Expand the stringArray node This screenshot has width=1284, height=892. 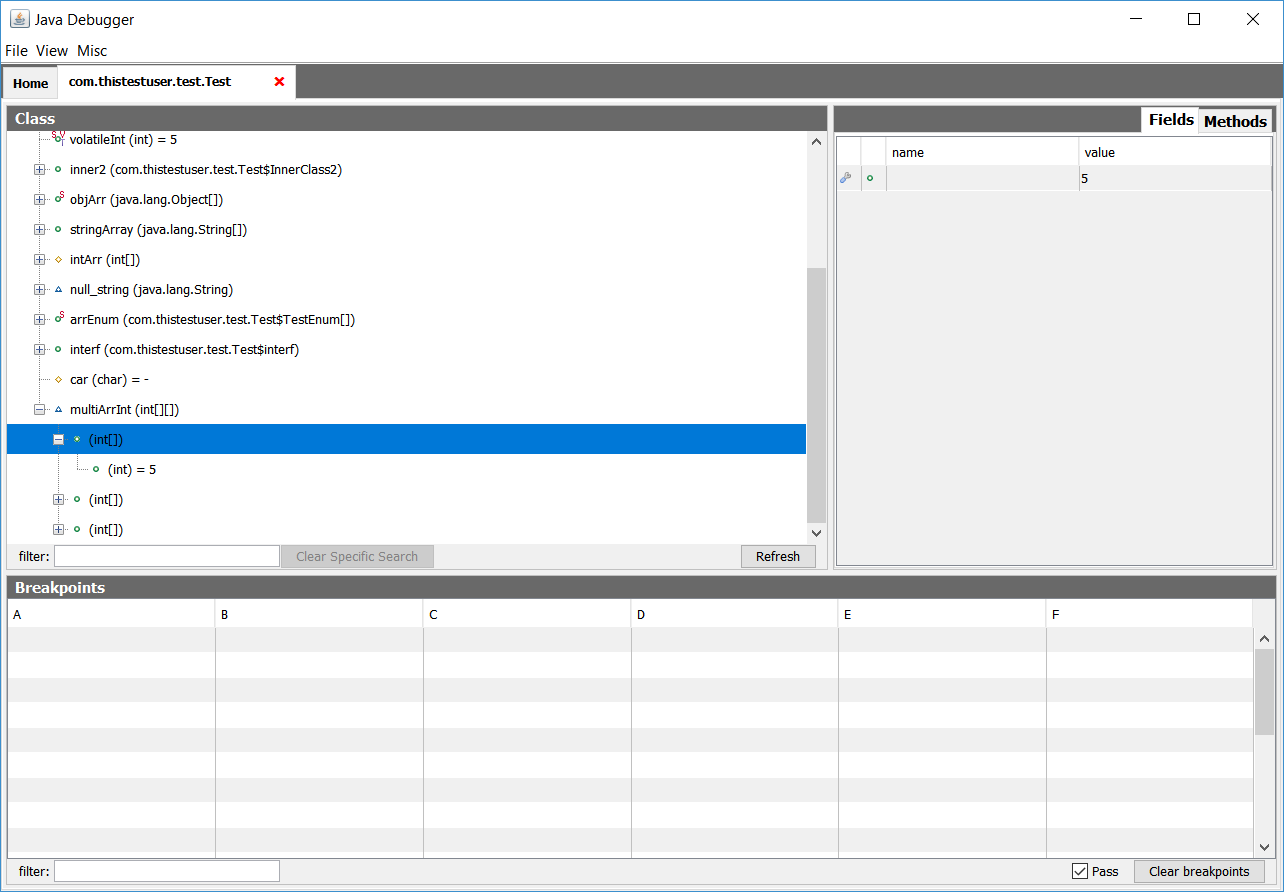pos(39,230)
